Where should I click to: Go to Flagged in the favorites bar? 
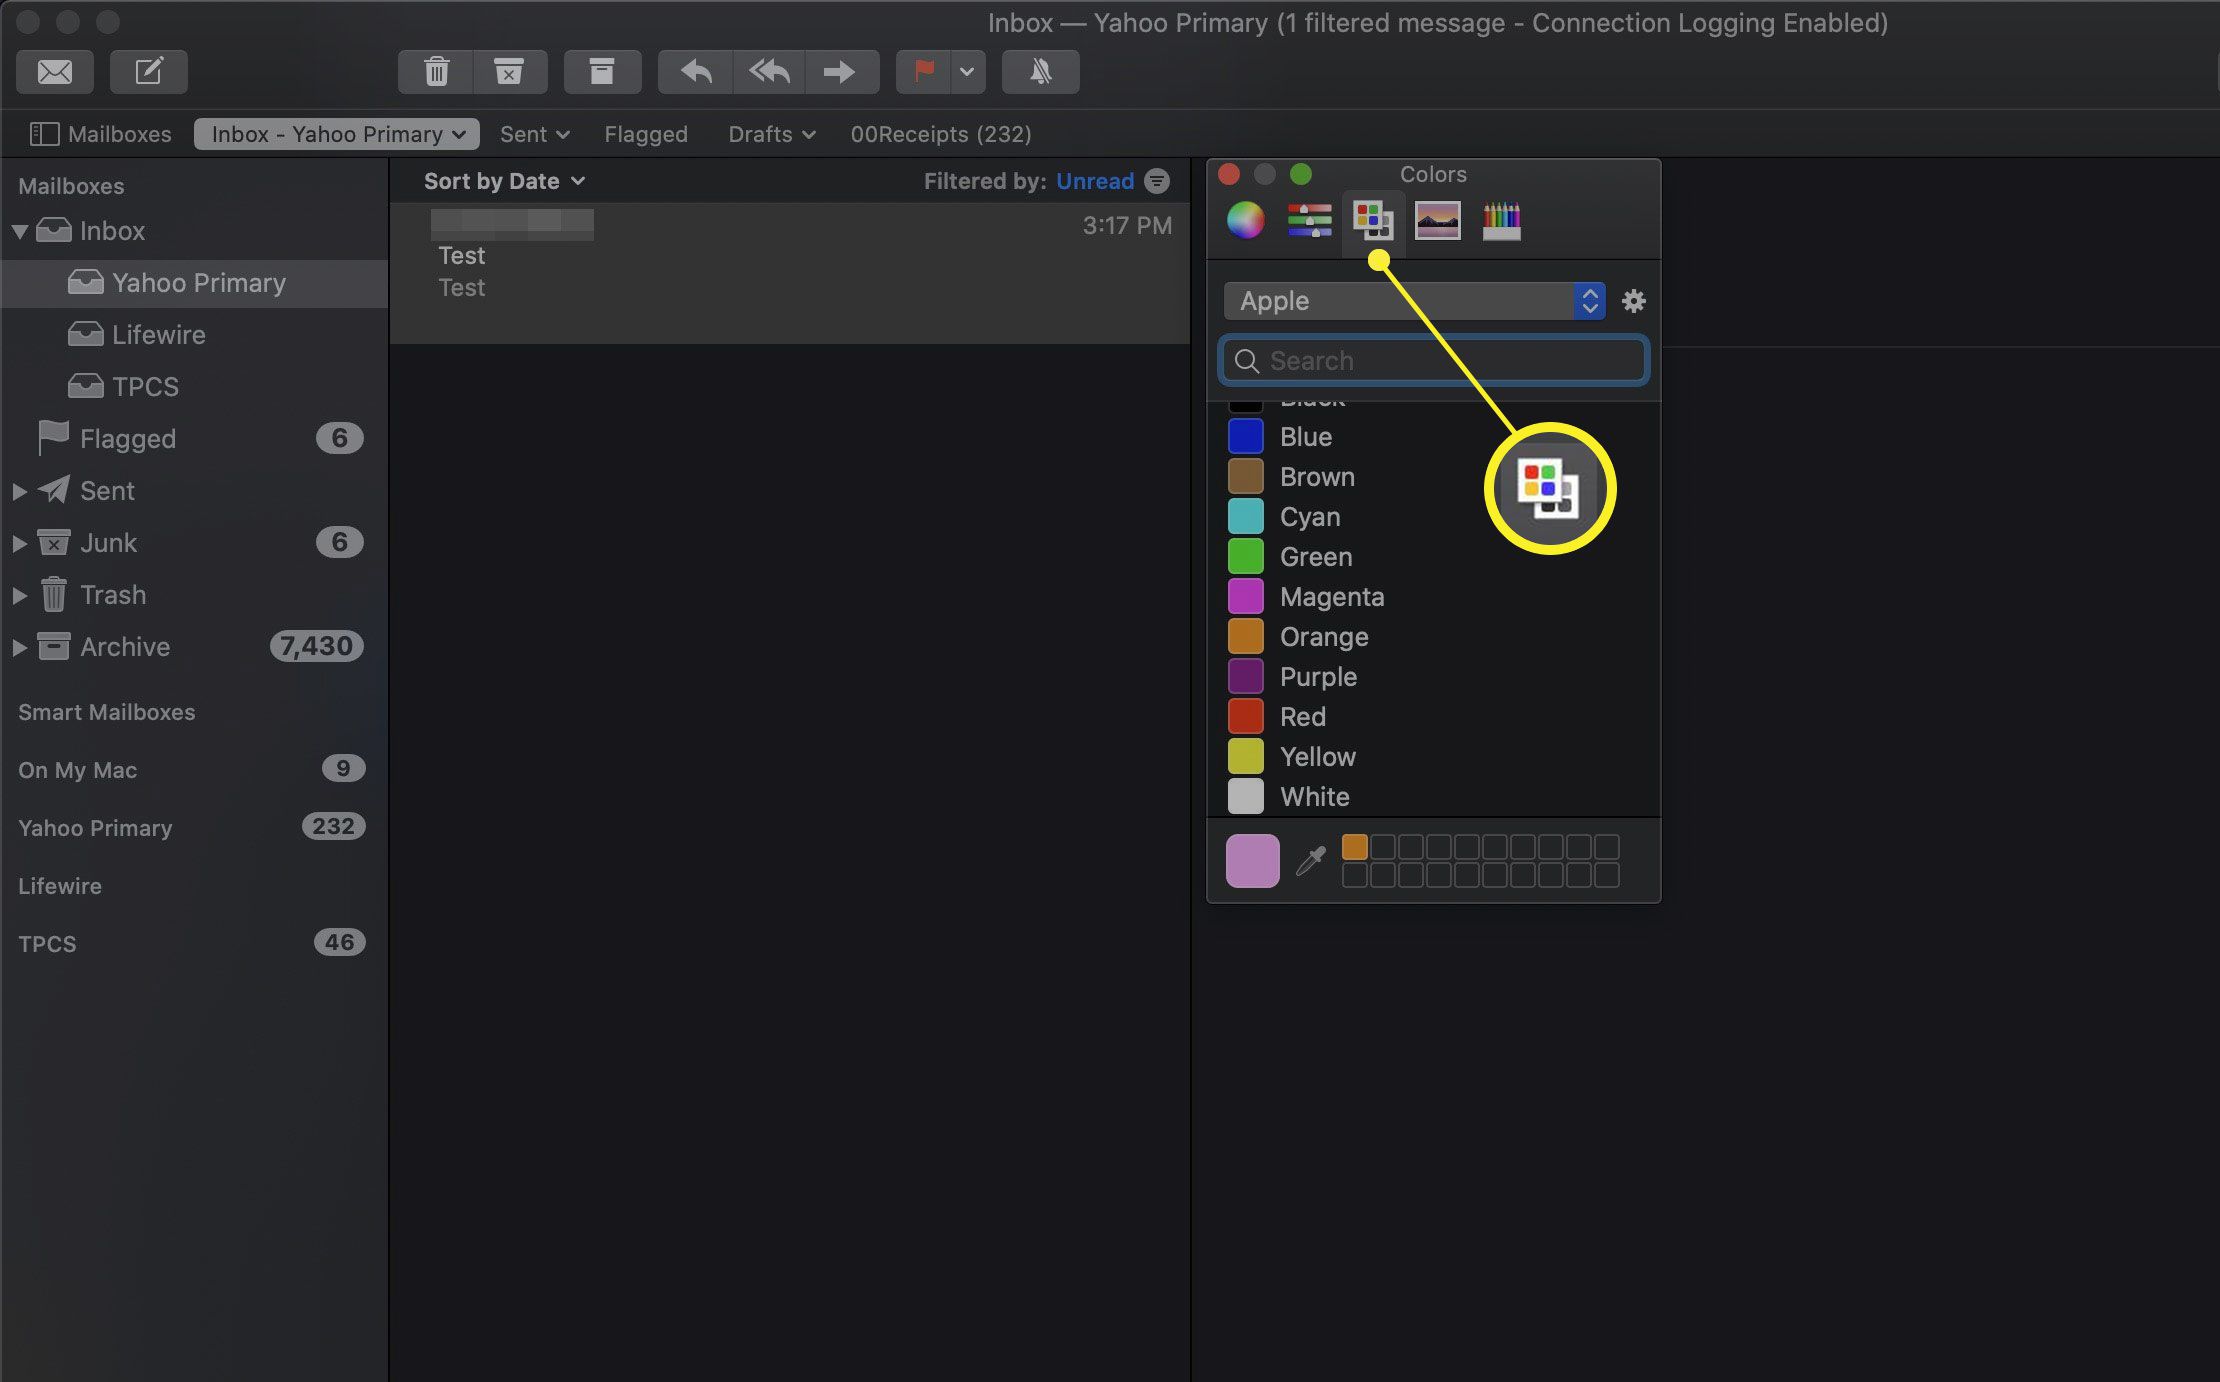(646, 134)
